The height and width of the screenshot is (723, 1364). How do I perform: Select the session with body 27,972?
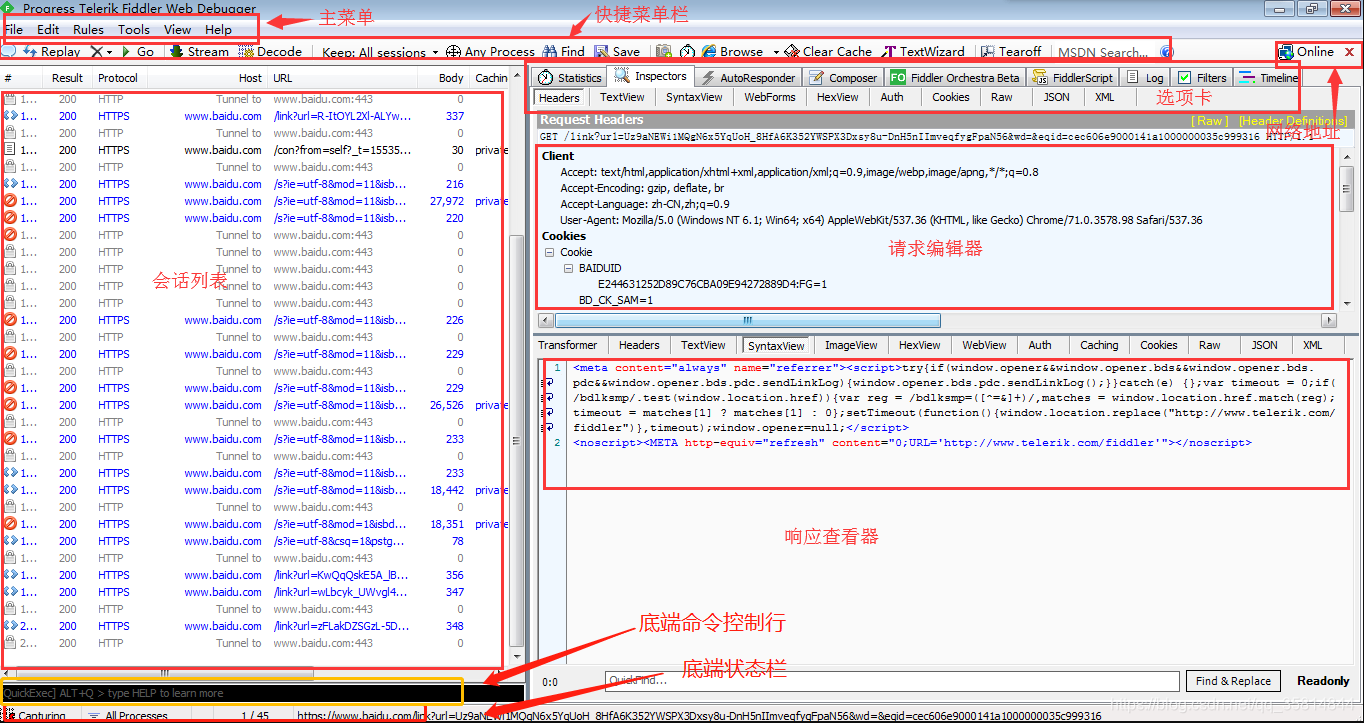pyautogui.click(x=256, y=201)
